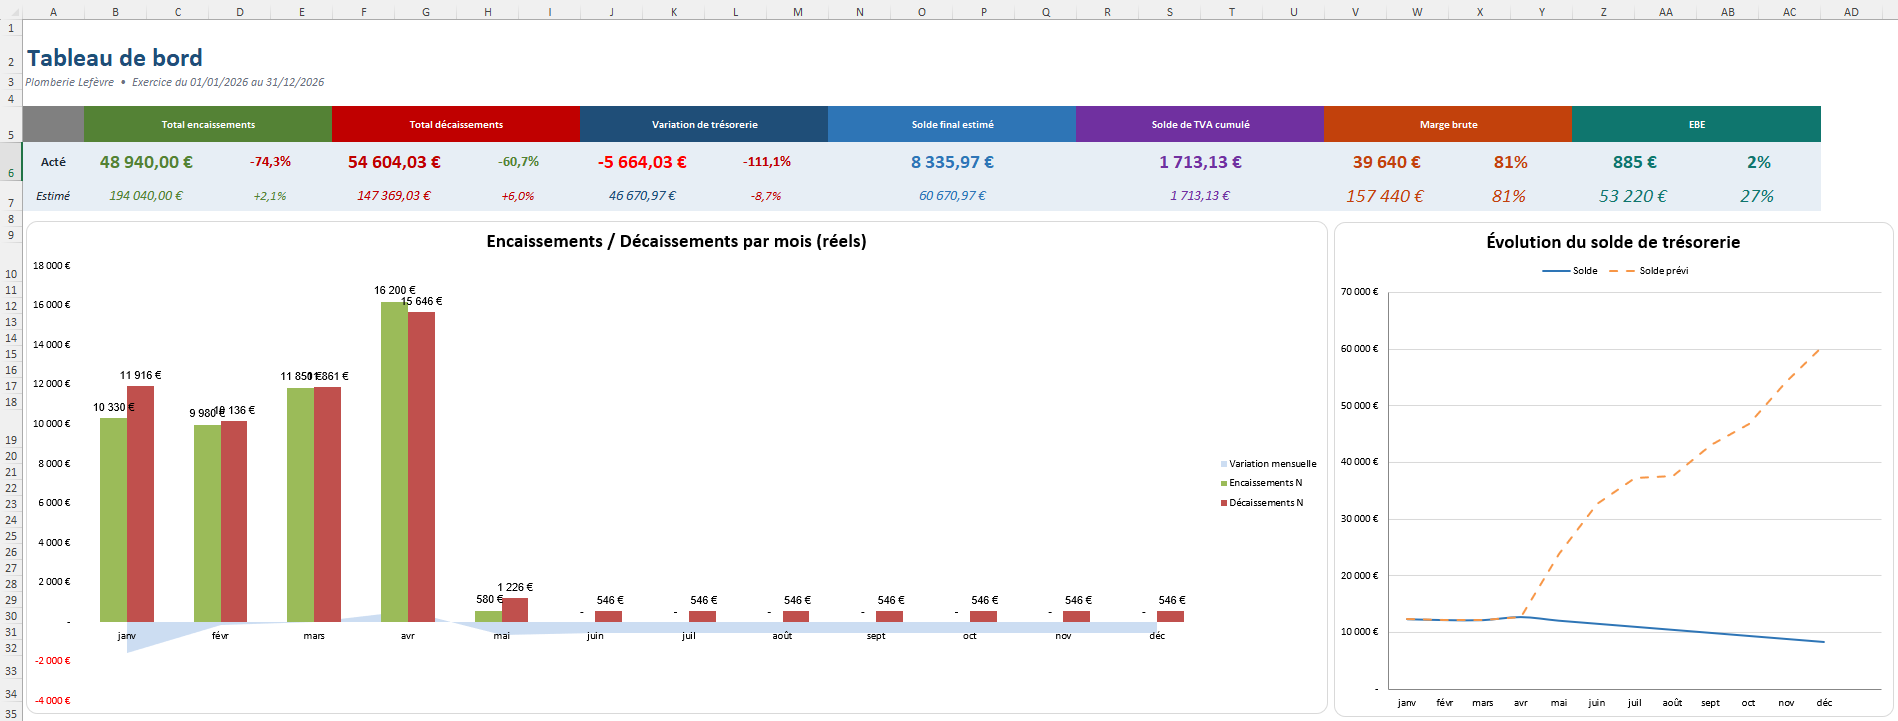
Task: Click the "août" month label in bar chart
Action: (782, 636)
